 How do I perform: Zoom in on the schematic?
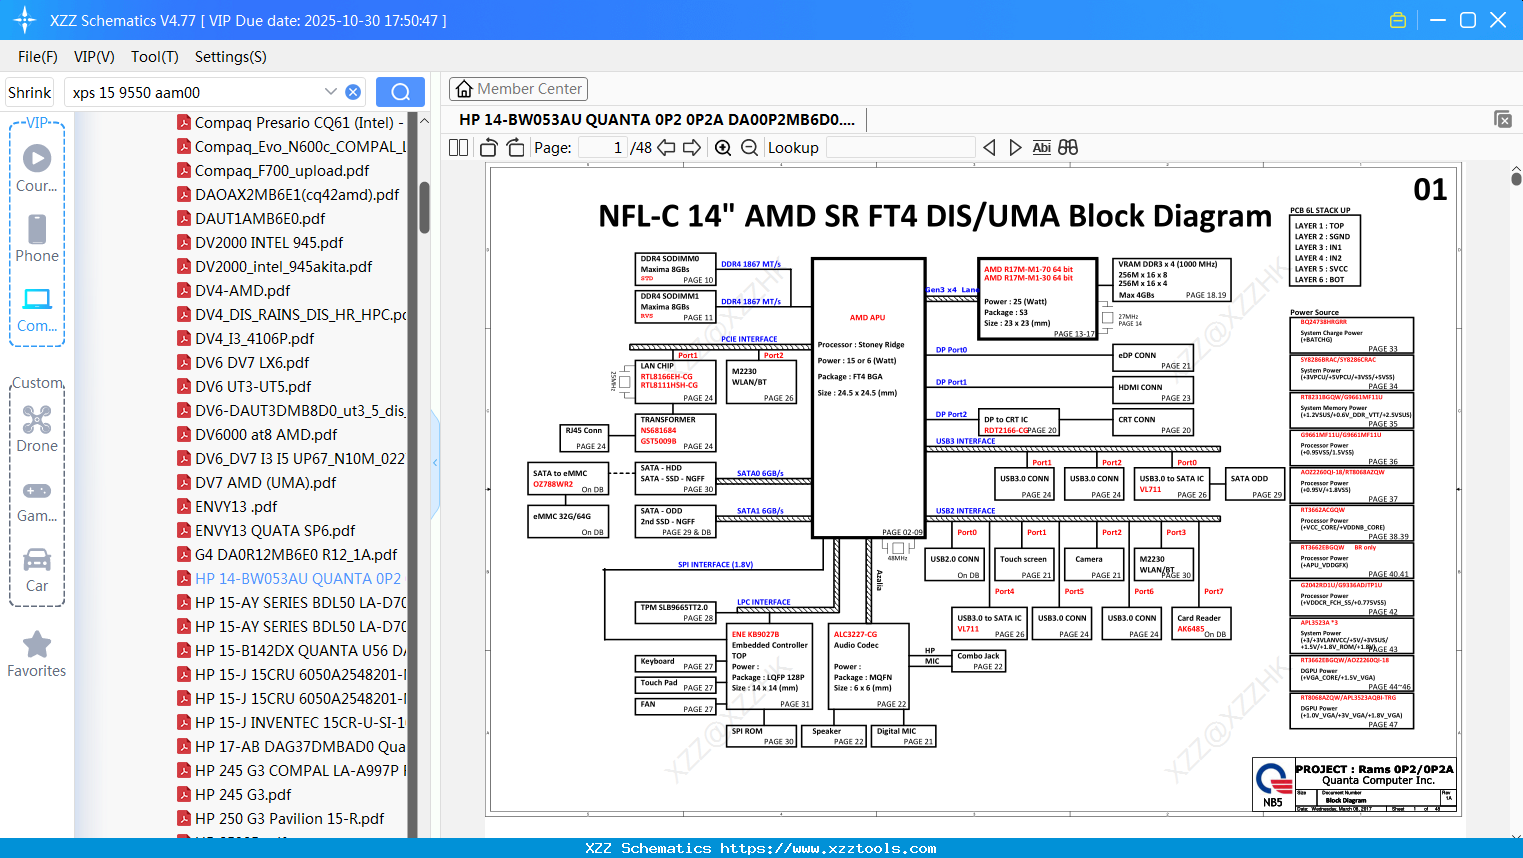click(x=723, y=147)
